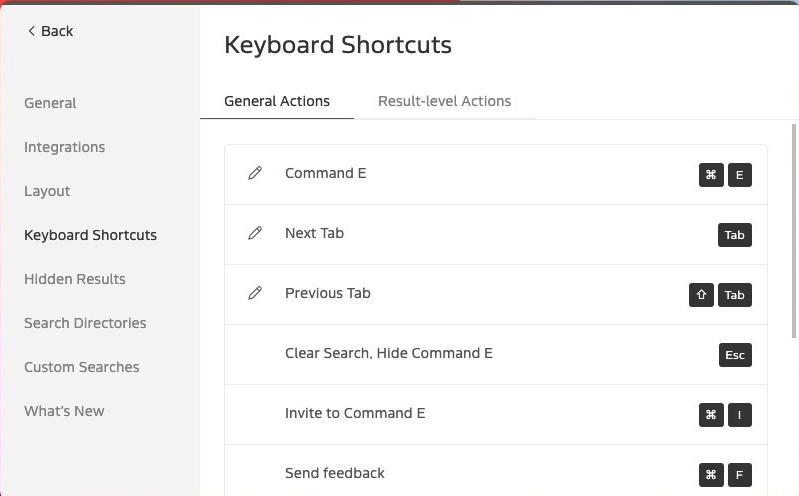Edit the Command E shortcut pencil icon
Viewport: 799px width, 496px height.
pyautogui.click(x=255, y=173)
